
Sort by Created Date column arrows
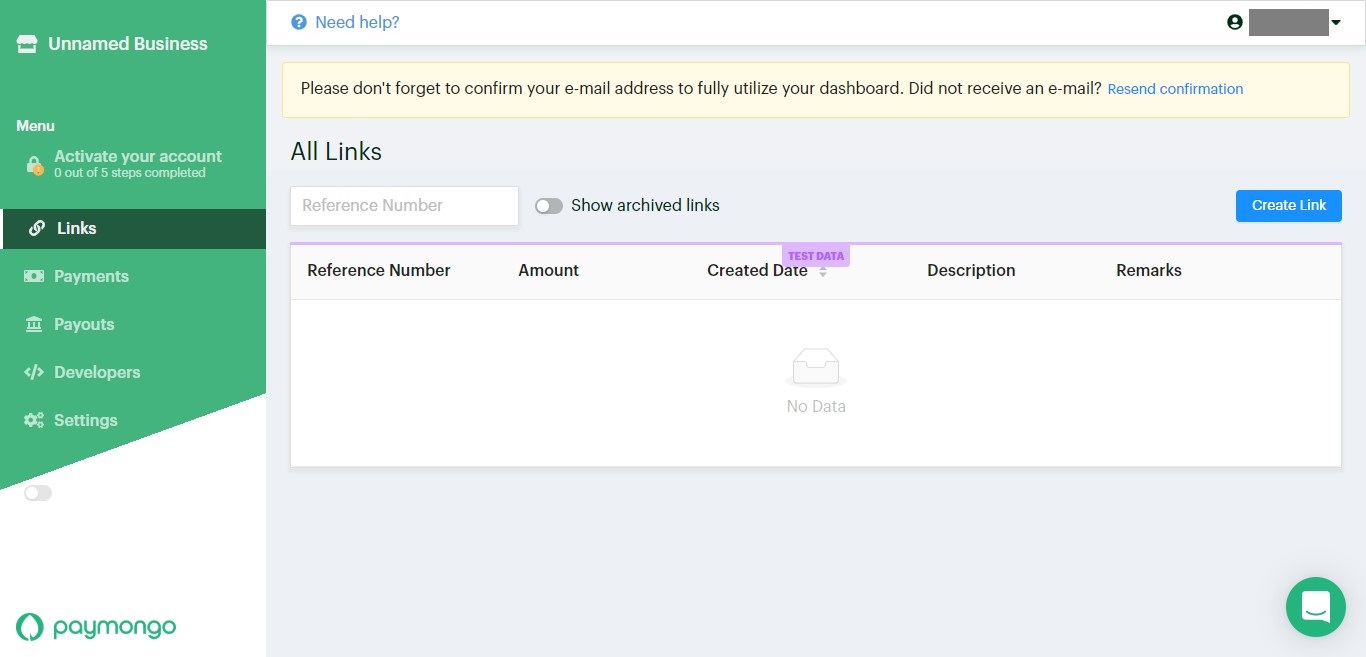pyautogui.click(x=823, y=271)
